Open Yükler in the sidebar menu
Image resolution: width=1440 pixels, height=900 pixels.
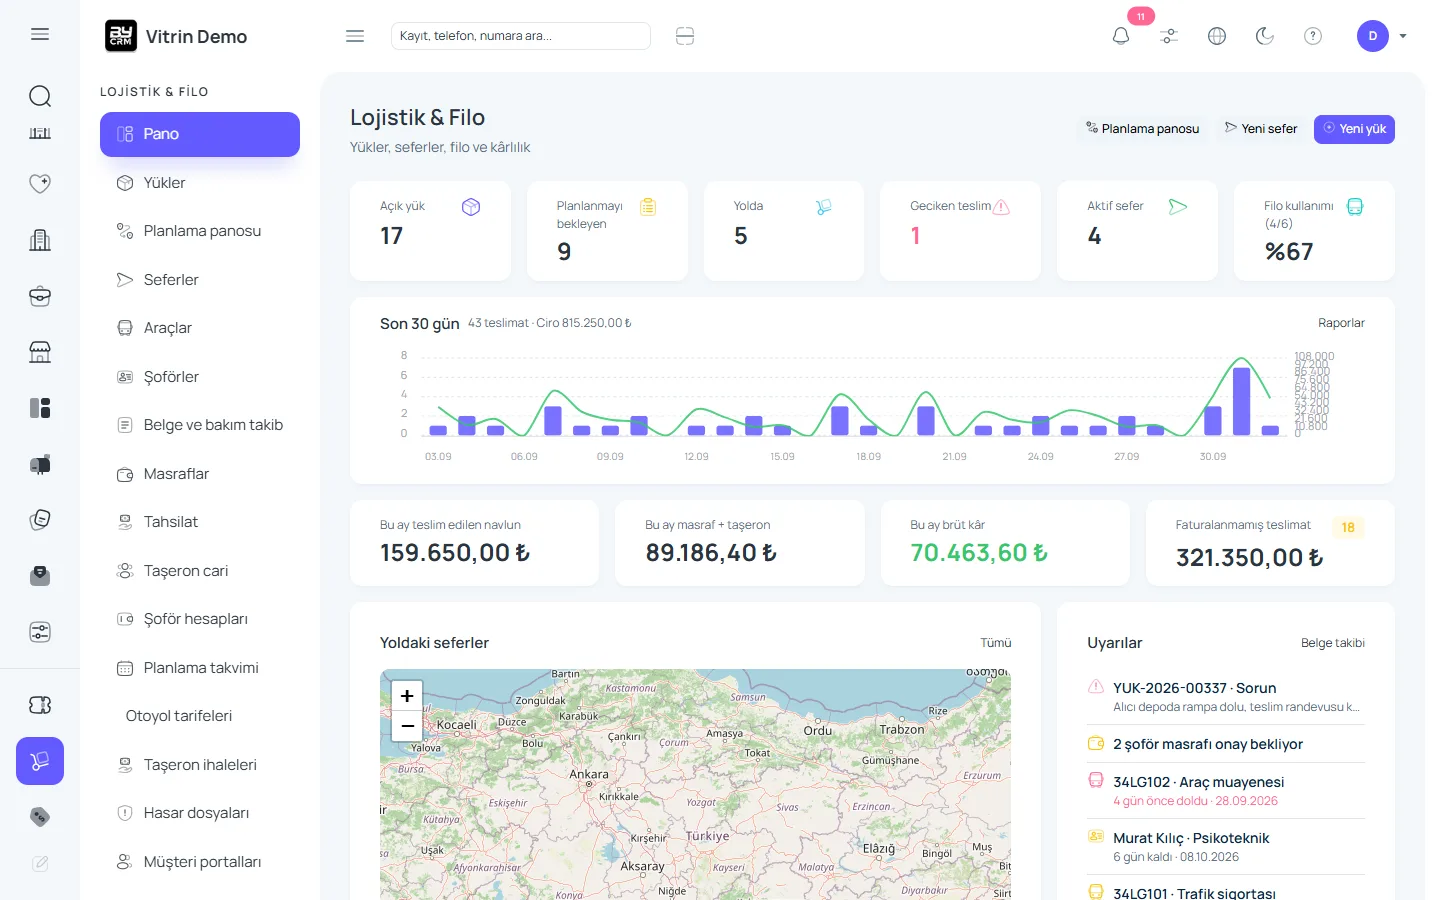(x=200, y=183)
